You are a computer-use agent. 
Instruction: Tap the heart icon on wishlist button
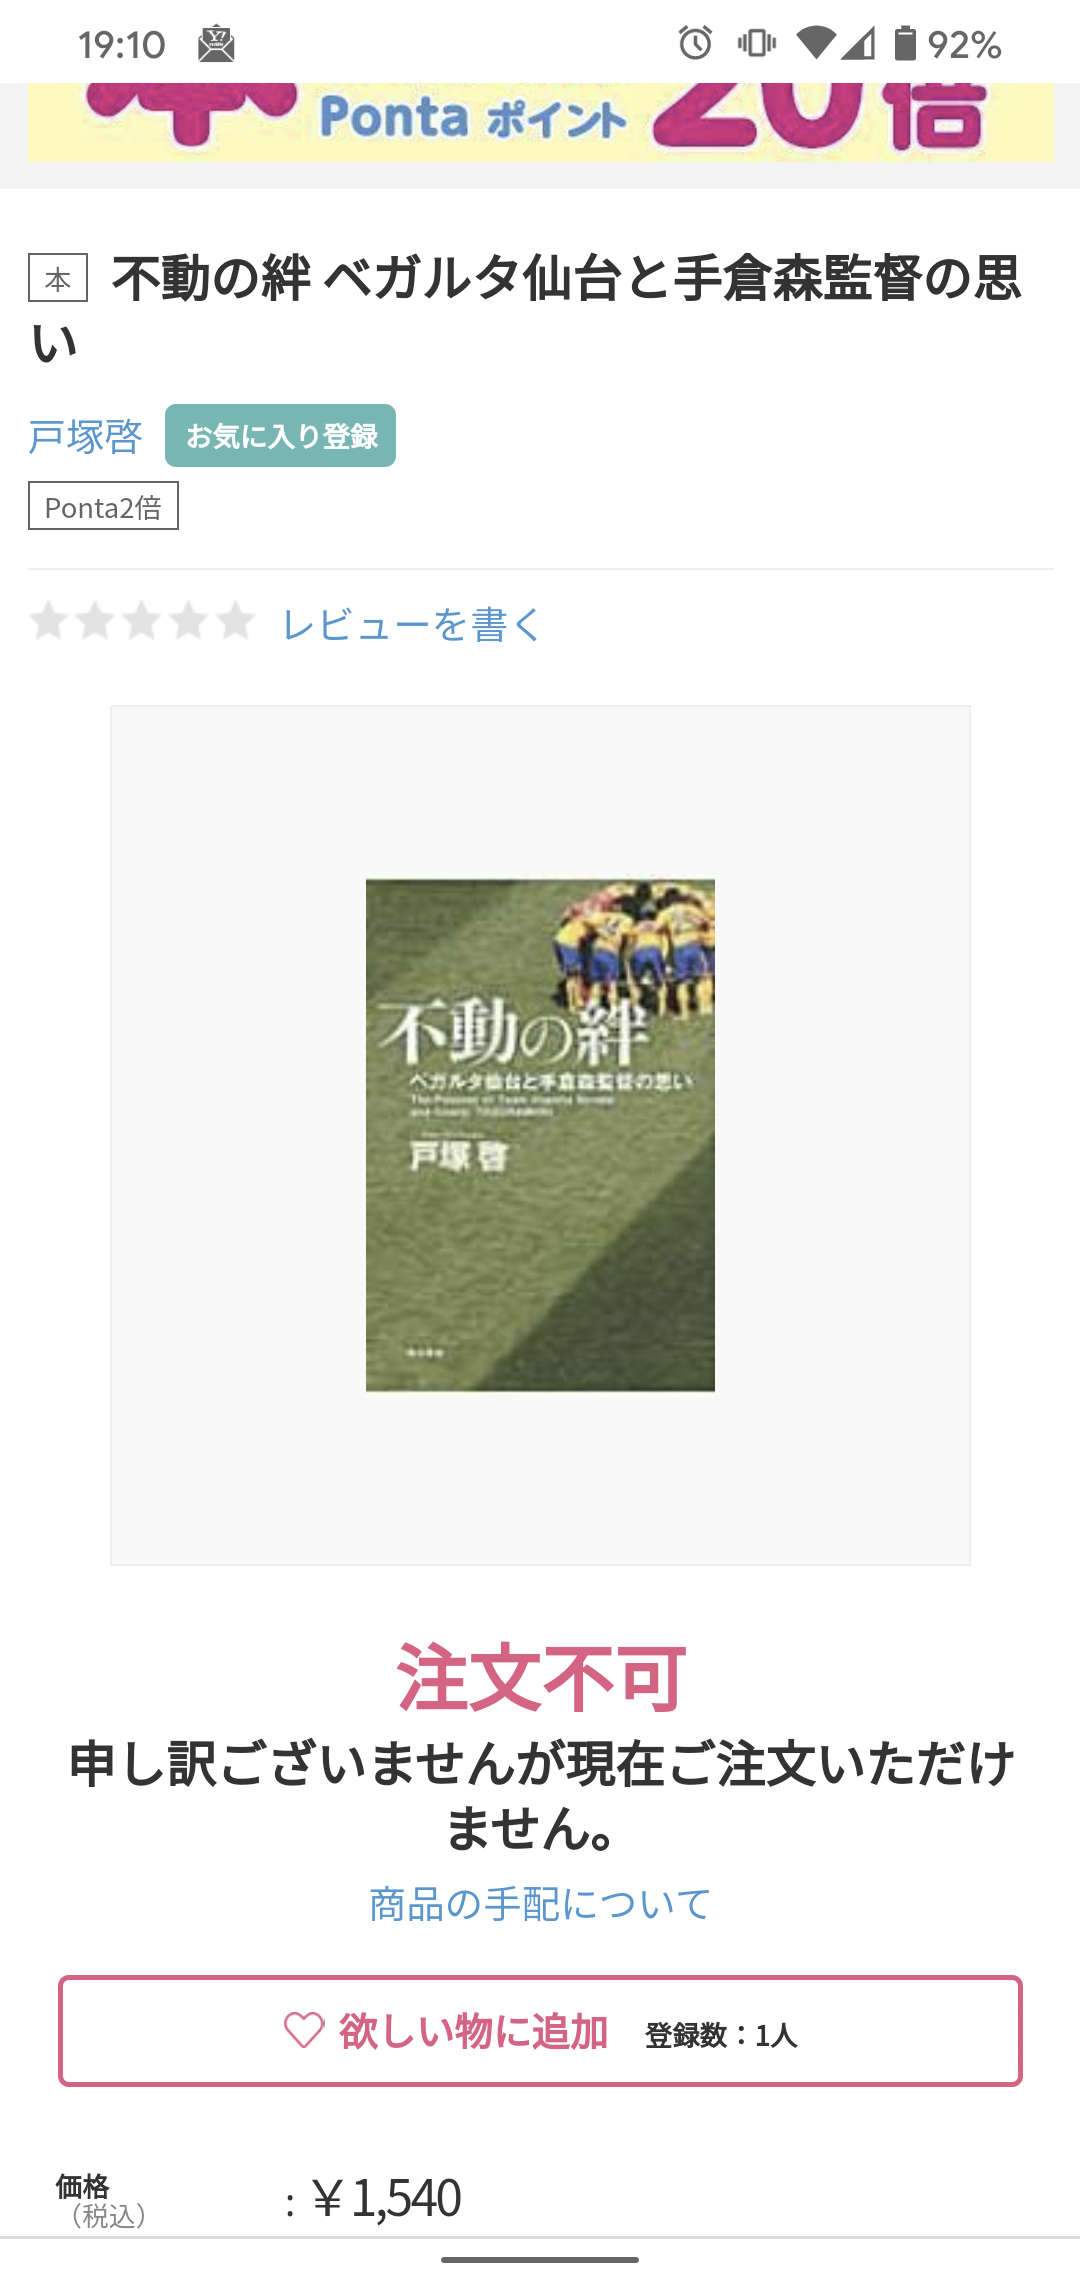[x=304, y=2031]
